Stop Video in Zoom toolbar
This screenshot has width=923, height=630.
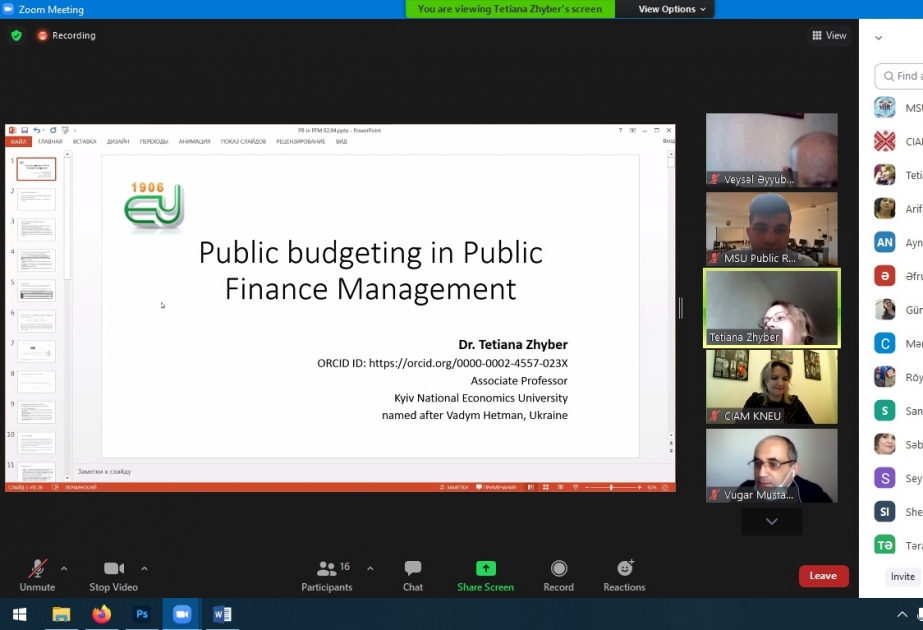coord(114,576)
